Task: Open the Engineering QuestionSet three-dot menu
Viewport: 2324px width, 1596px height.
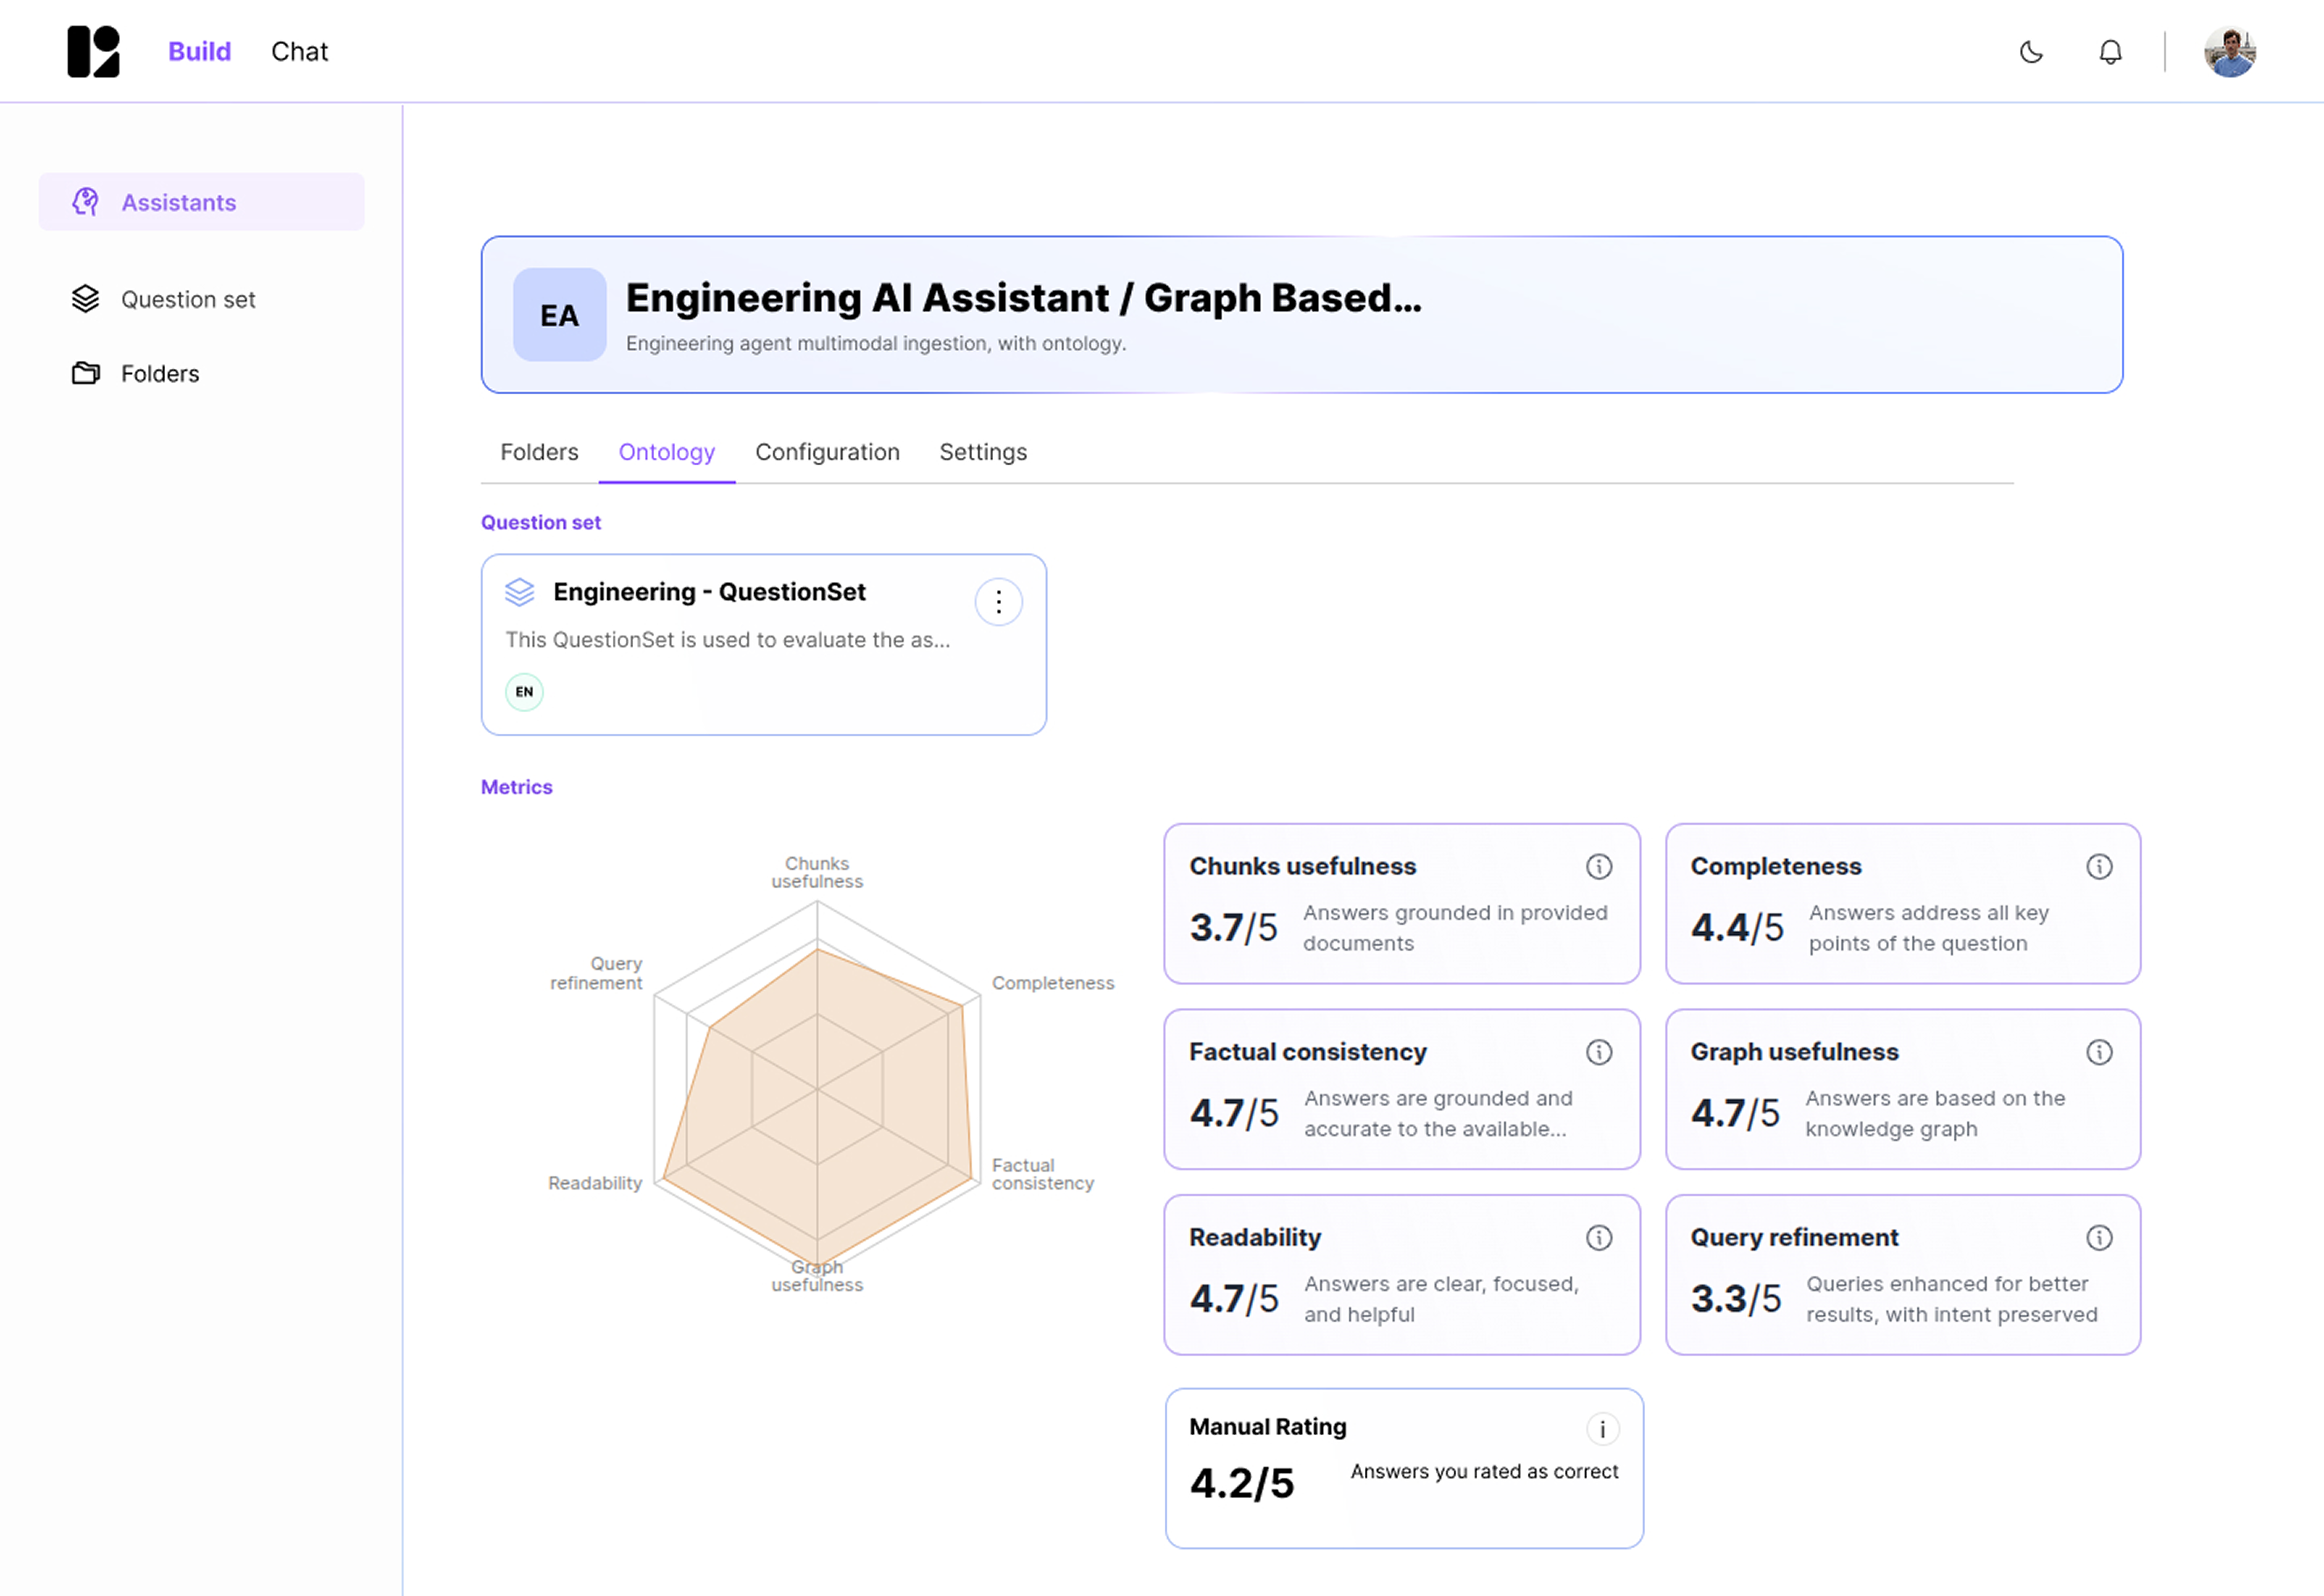Action: (x=998, y=602)
